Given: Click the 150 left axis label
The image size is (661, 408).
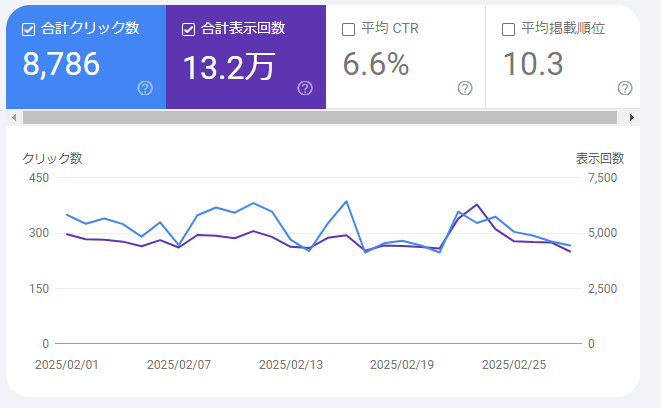Looking at the screenshot, I should 39,289.
